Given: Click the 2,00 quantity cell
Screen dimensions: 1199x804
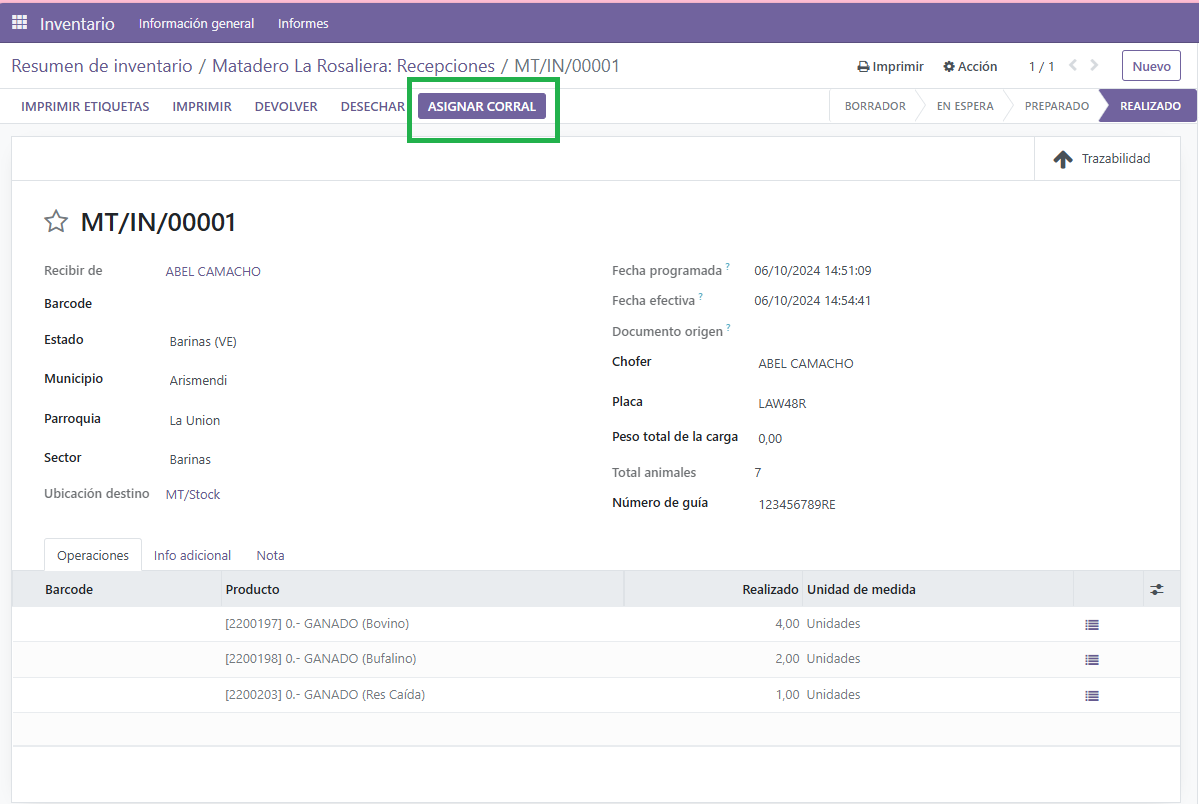Looking at the screenshot, I should [787, 659].
